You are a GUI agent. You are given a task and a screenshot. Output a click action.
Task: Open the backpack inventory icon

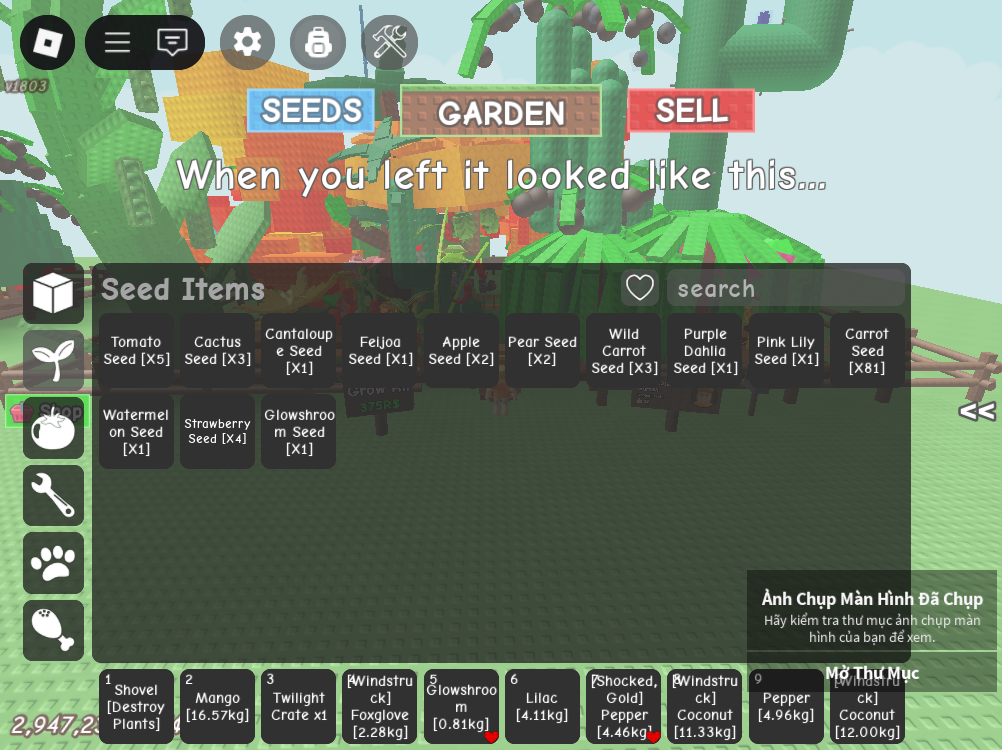[x=318, y=43]
